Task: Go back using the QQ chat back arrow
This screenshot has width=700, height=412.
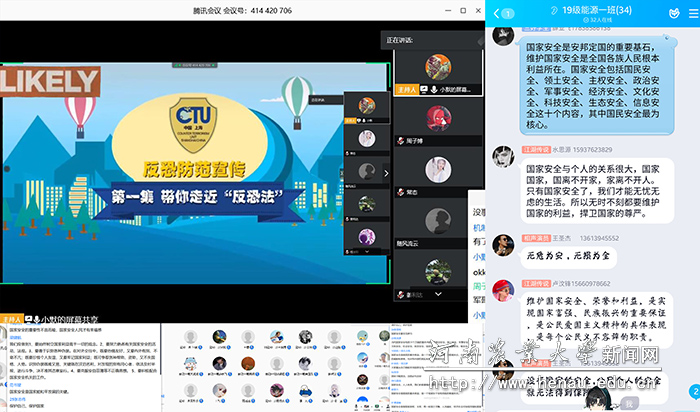Action: pos(496,13)
